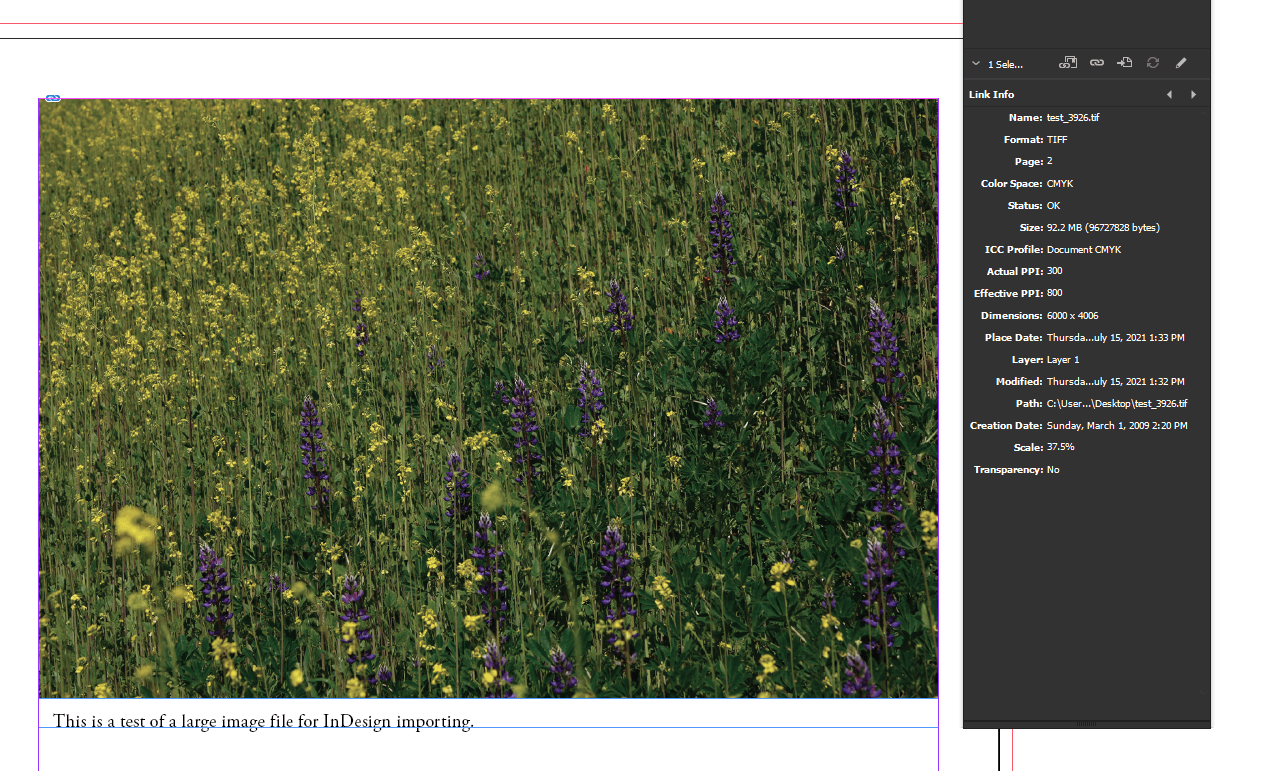Show next link info page arrow

tap(1193, 94)
